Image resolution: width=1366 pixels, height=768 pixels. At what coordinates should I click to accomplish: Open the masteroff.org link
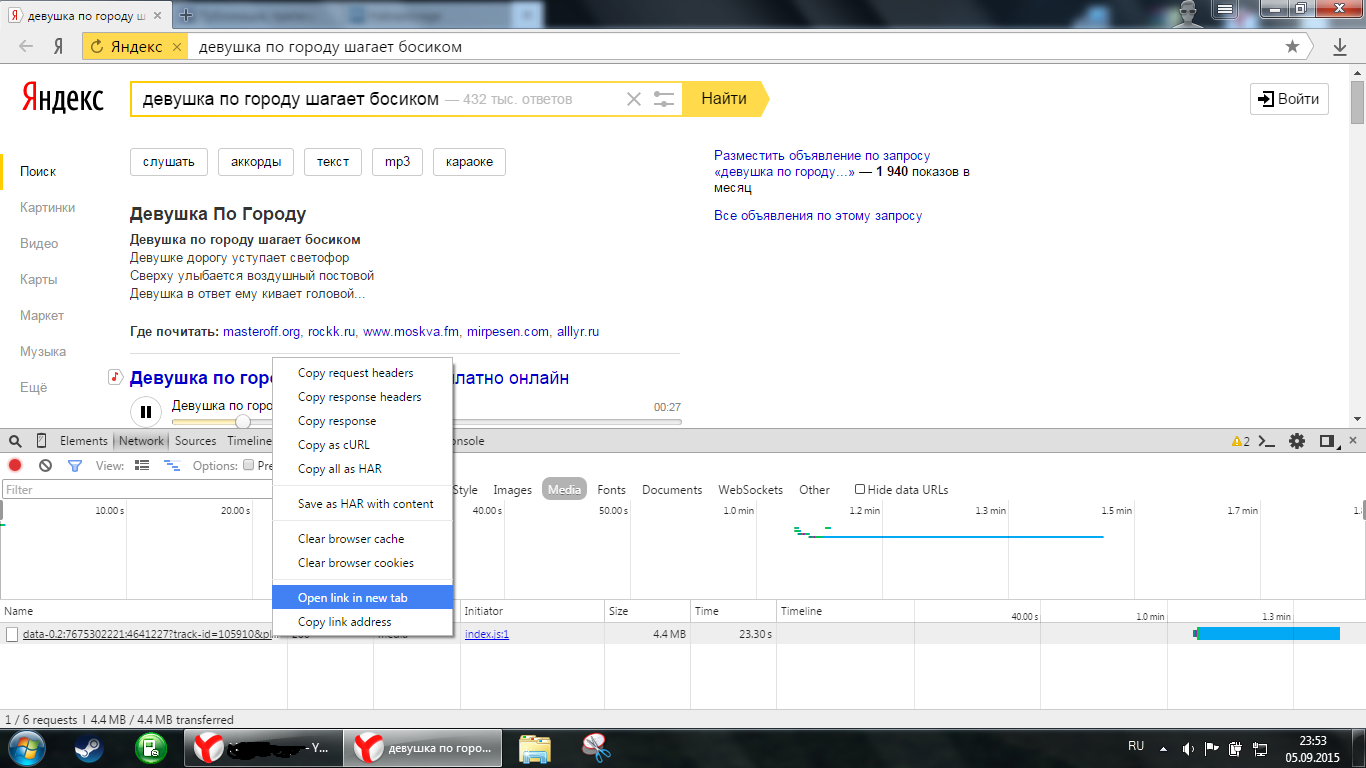[262, 332]
